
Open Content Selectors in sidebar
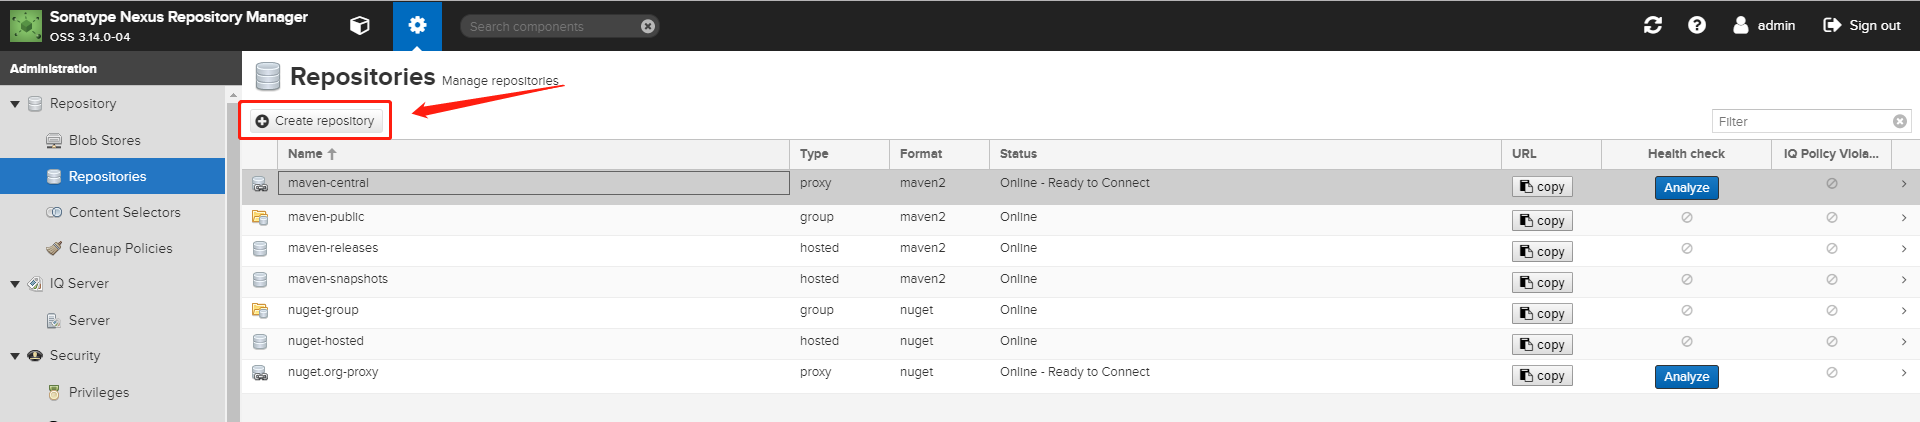point(124,212)
